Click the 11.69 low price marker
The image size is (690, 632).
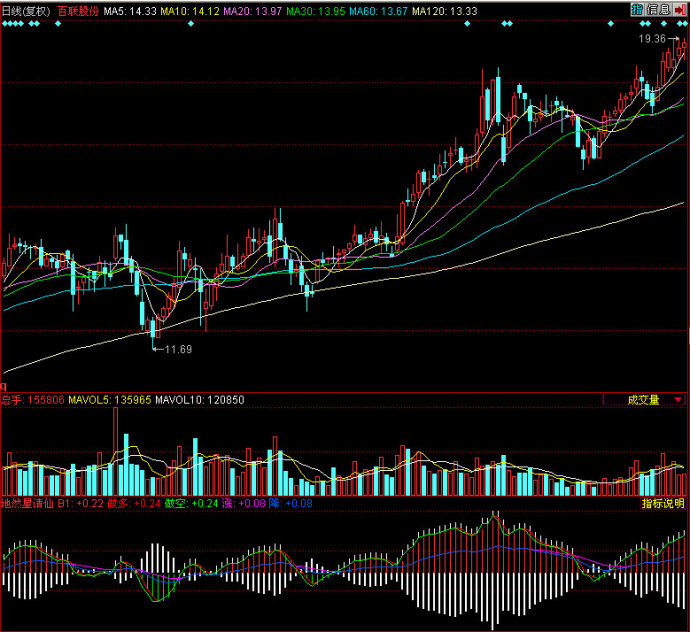(178, 349)
